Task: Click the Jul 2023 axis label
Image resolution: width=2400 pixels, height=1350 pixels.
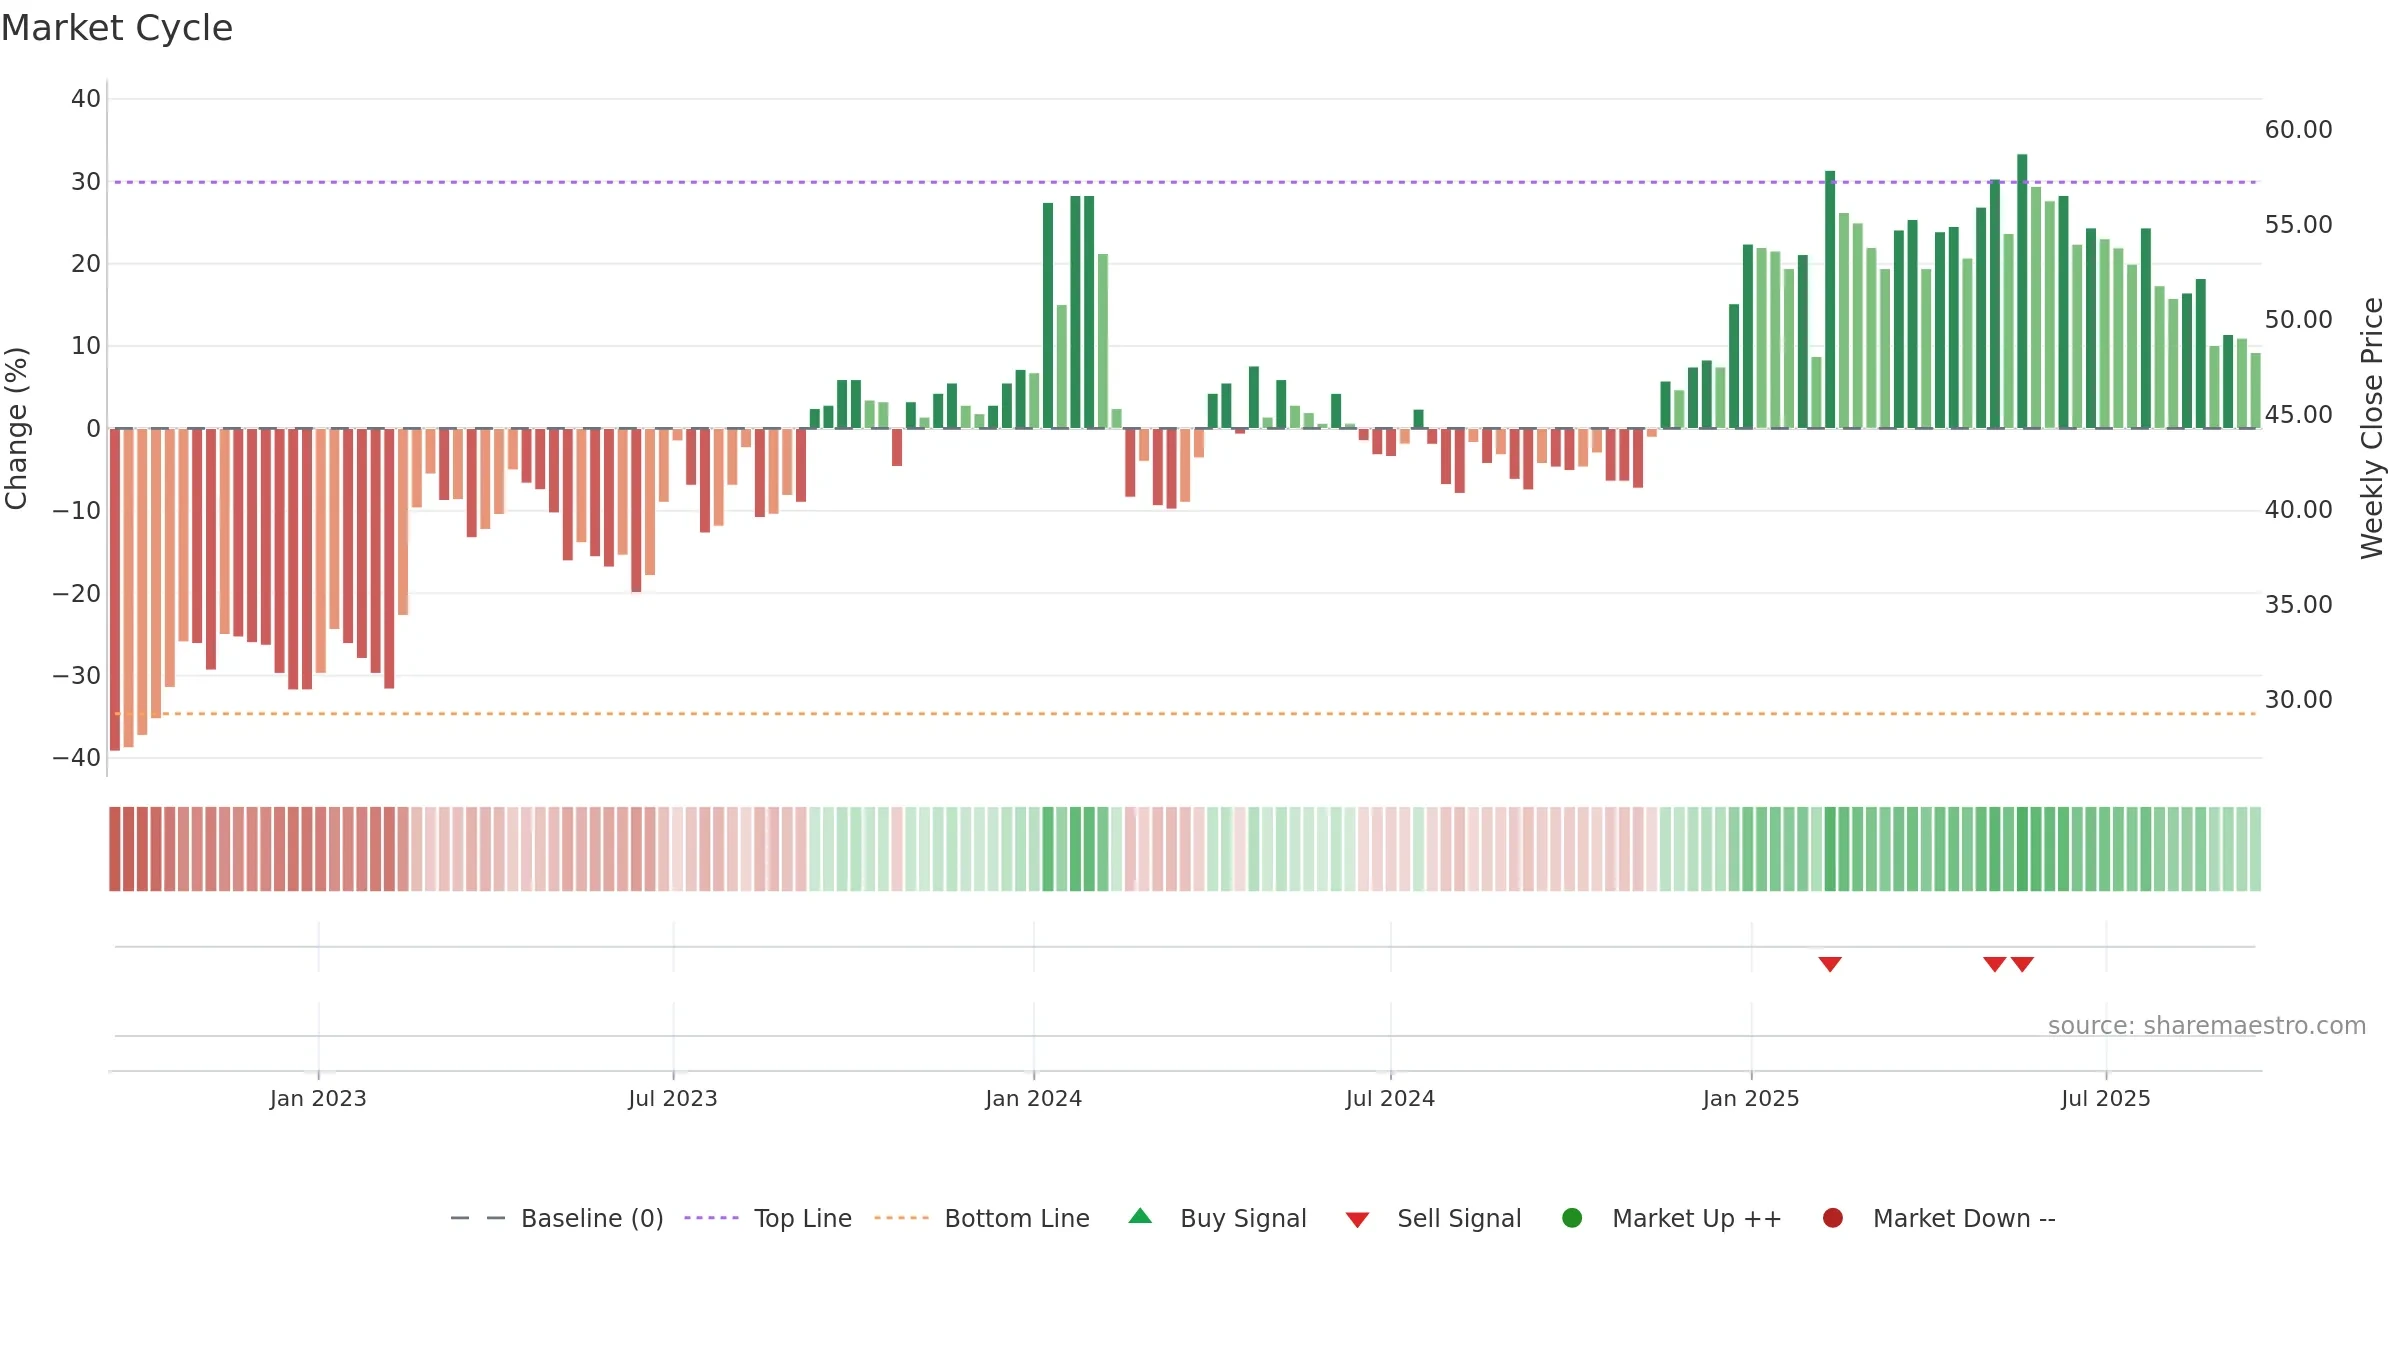Action: pyautogui.click(x=673, y=1098)
